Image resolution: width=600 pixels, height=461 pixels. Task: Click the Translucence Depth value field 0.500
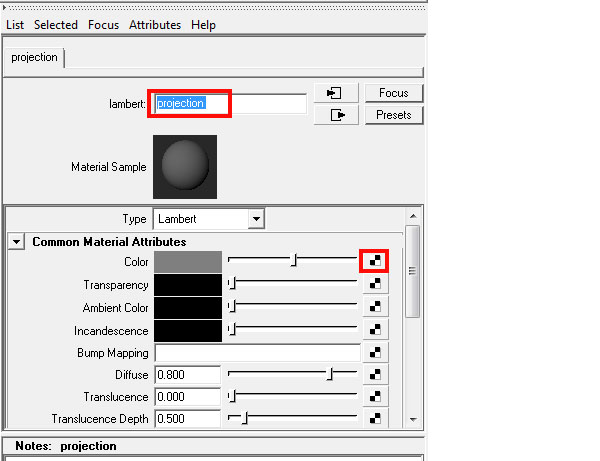(x=188, y=419)
